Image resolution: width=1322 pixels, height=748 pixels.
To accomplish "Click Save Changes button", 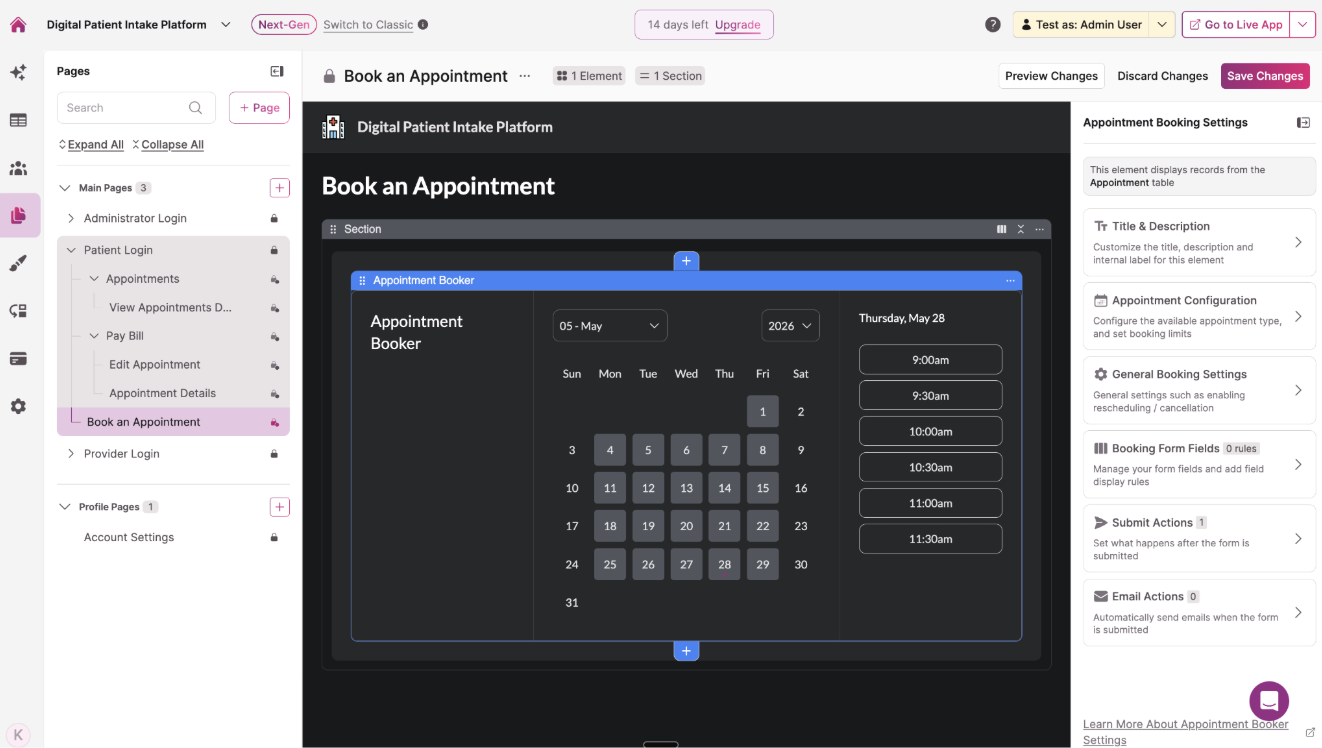I will tap(1265, 76).
